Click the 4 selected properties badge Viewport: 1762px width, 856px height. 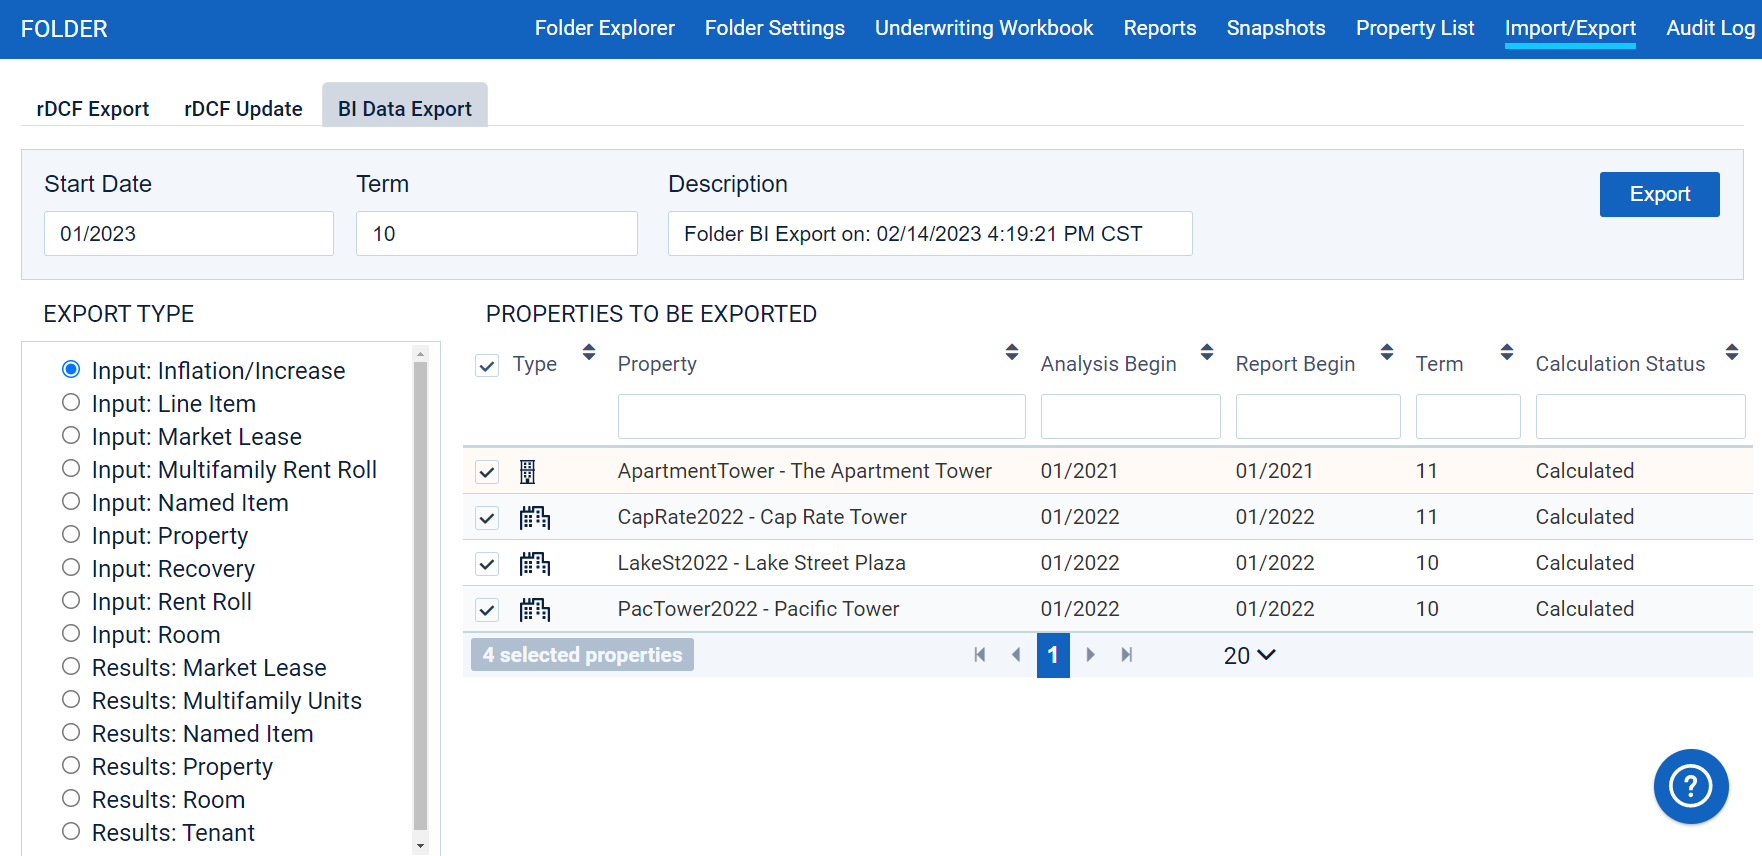[x=582, y=655]
